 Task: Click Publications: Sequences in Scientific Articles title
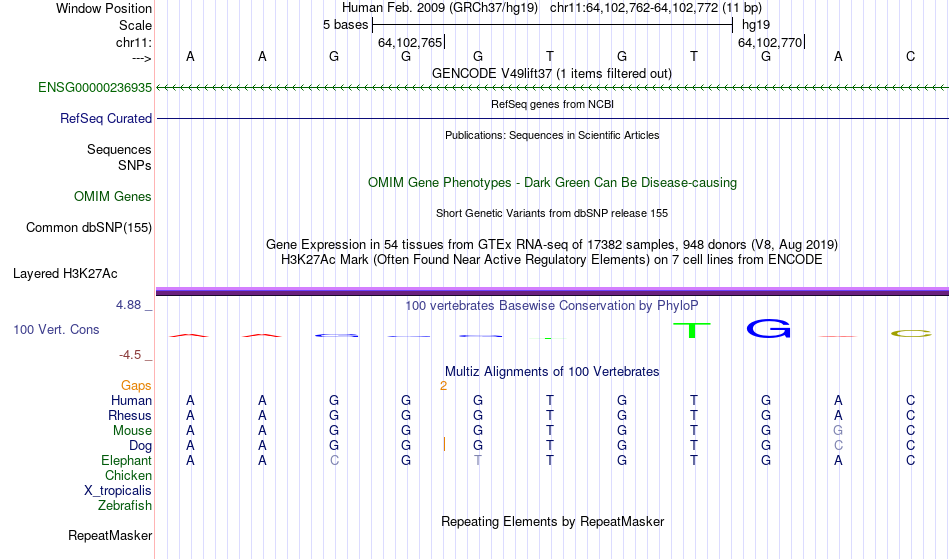pyautogui.click(x=552, y=135)
